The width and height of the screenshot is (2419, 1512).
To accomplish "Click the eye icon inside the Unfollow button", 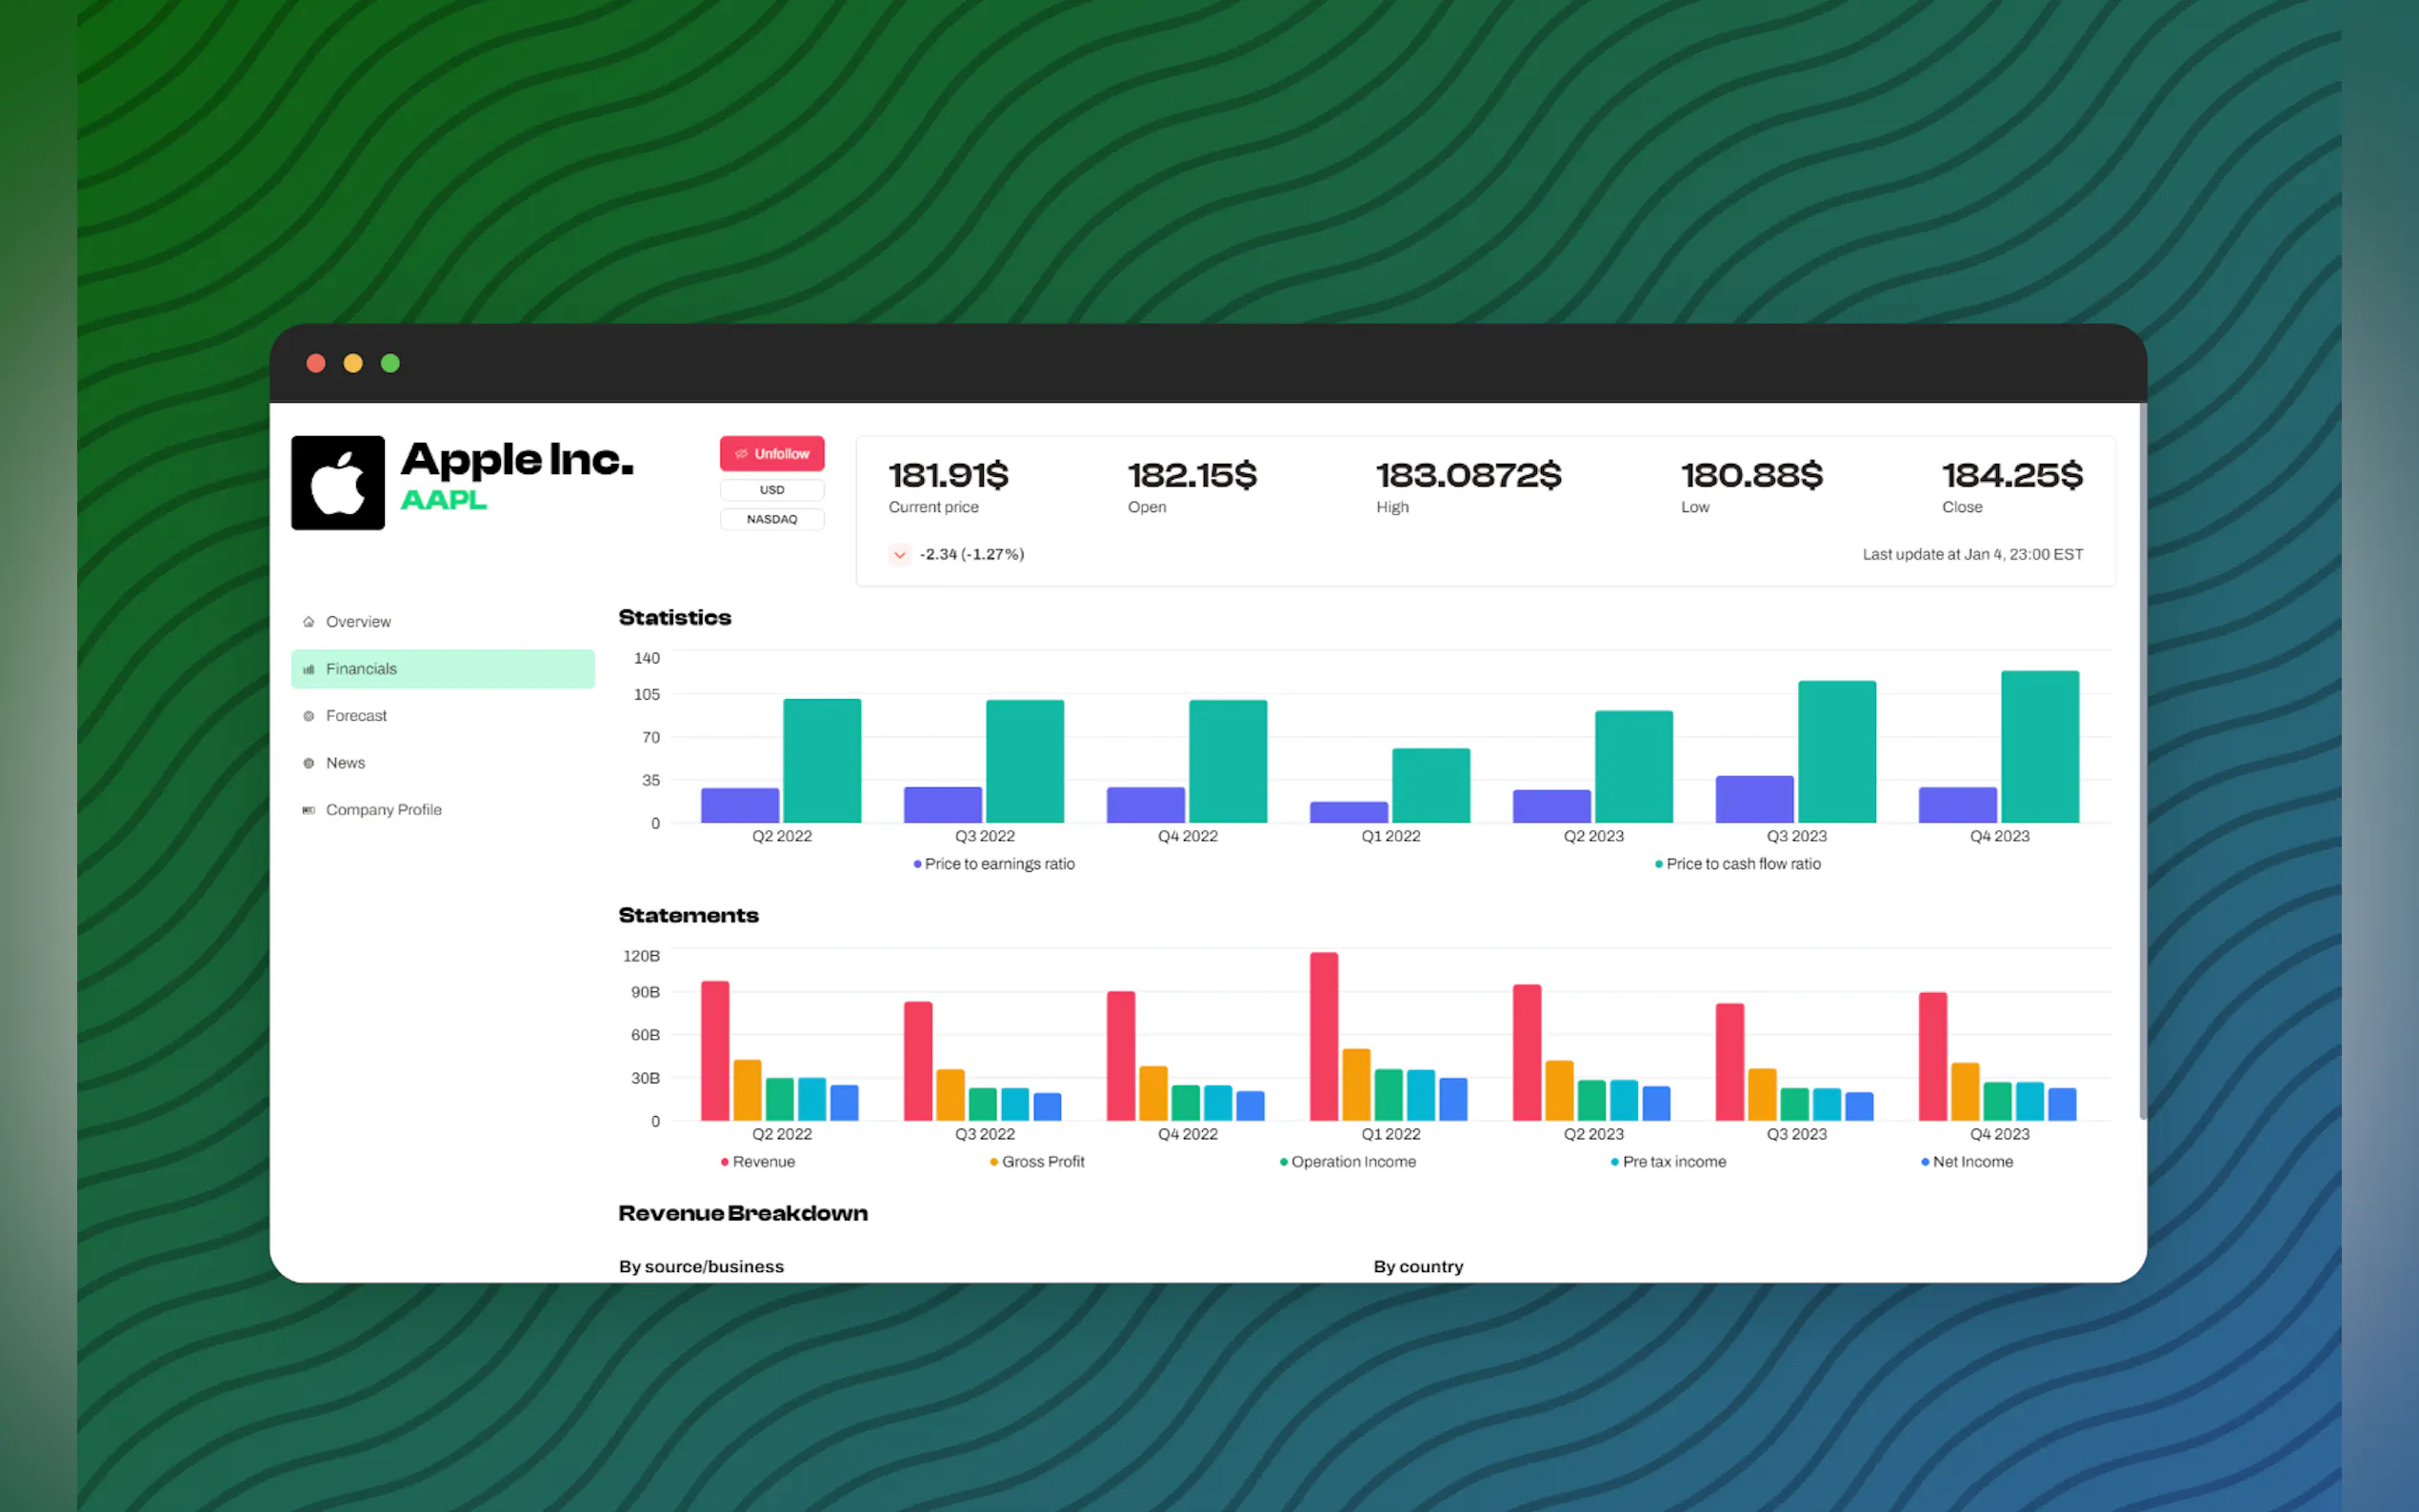I will coord(741,454).
